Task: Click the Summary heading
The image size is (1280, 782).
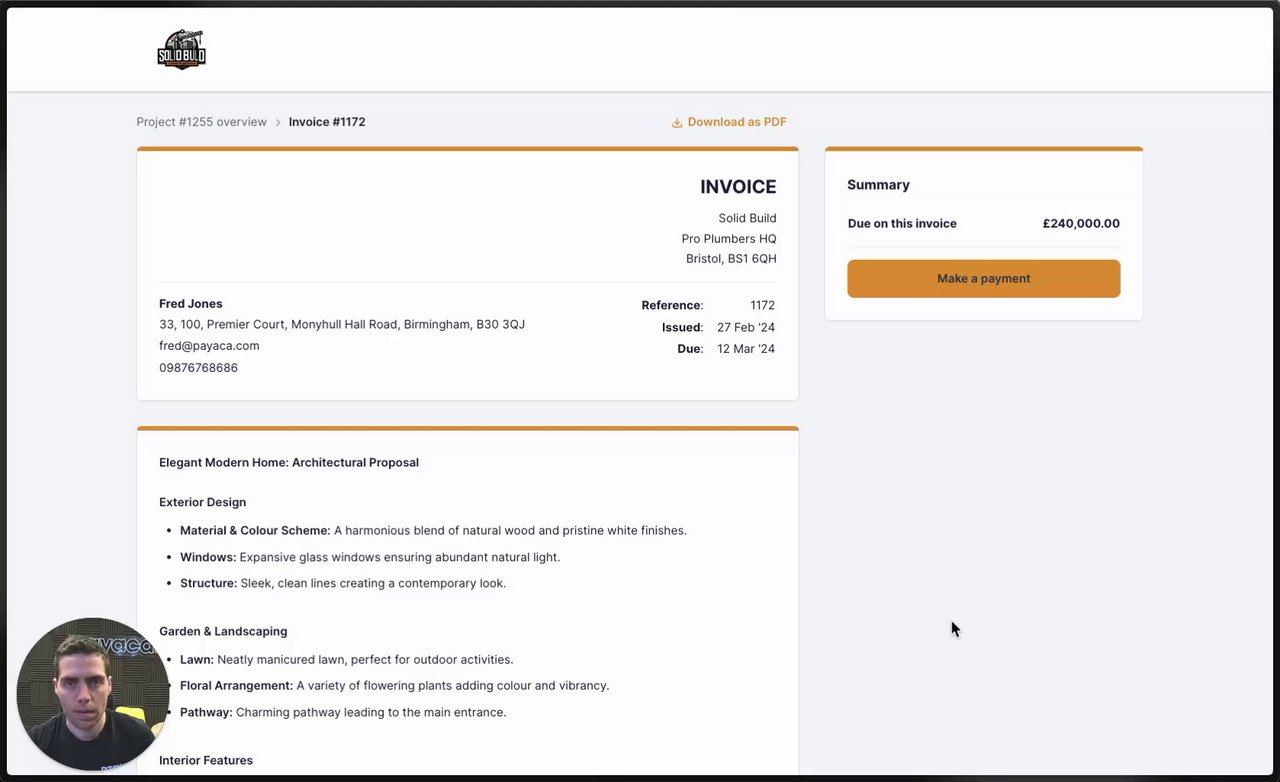Action: (x=878, y=185)
